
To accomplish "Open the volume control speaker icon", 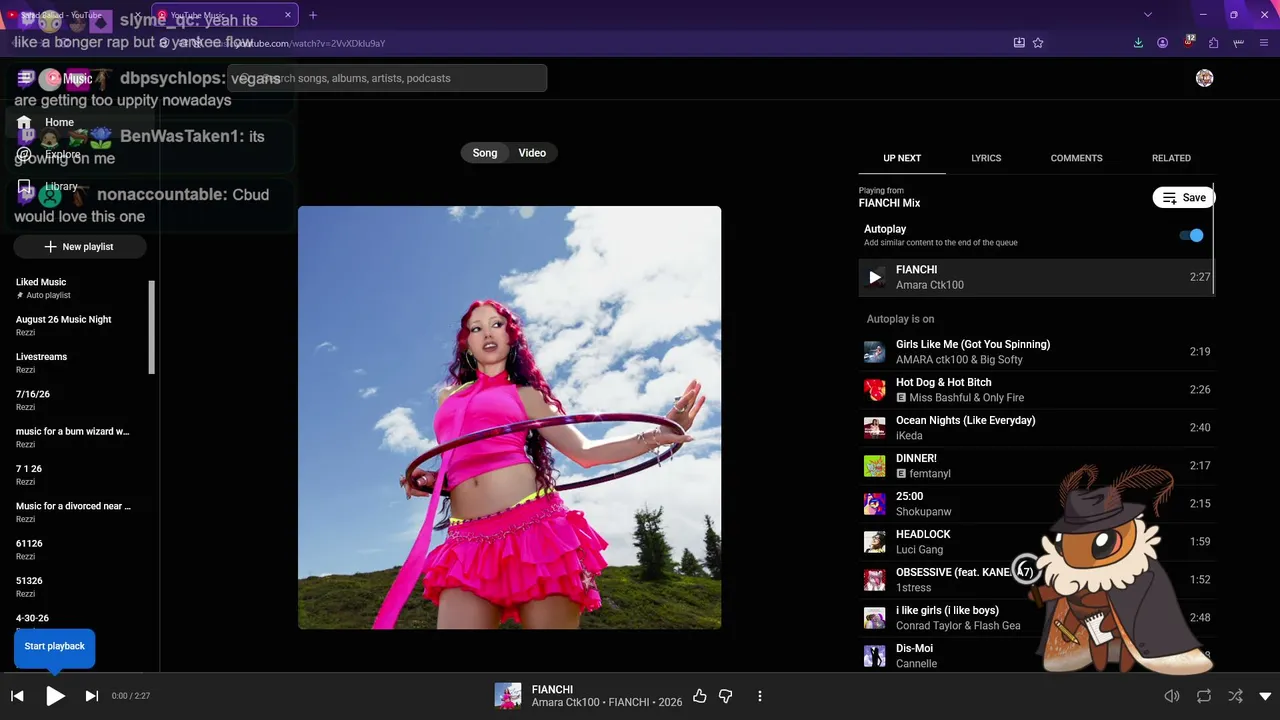I will tap(1172, 696).
